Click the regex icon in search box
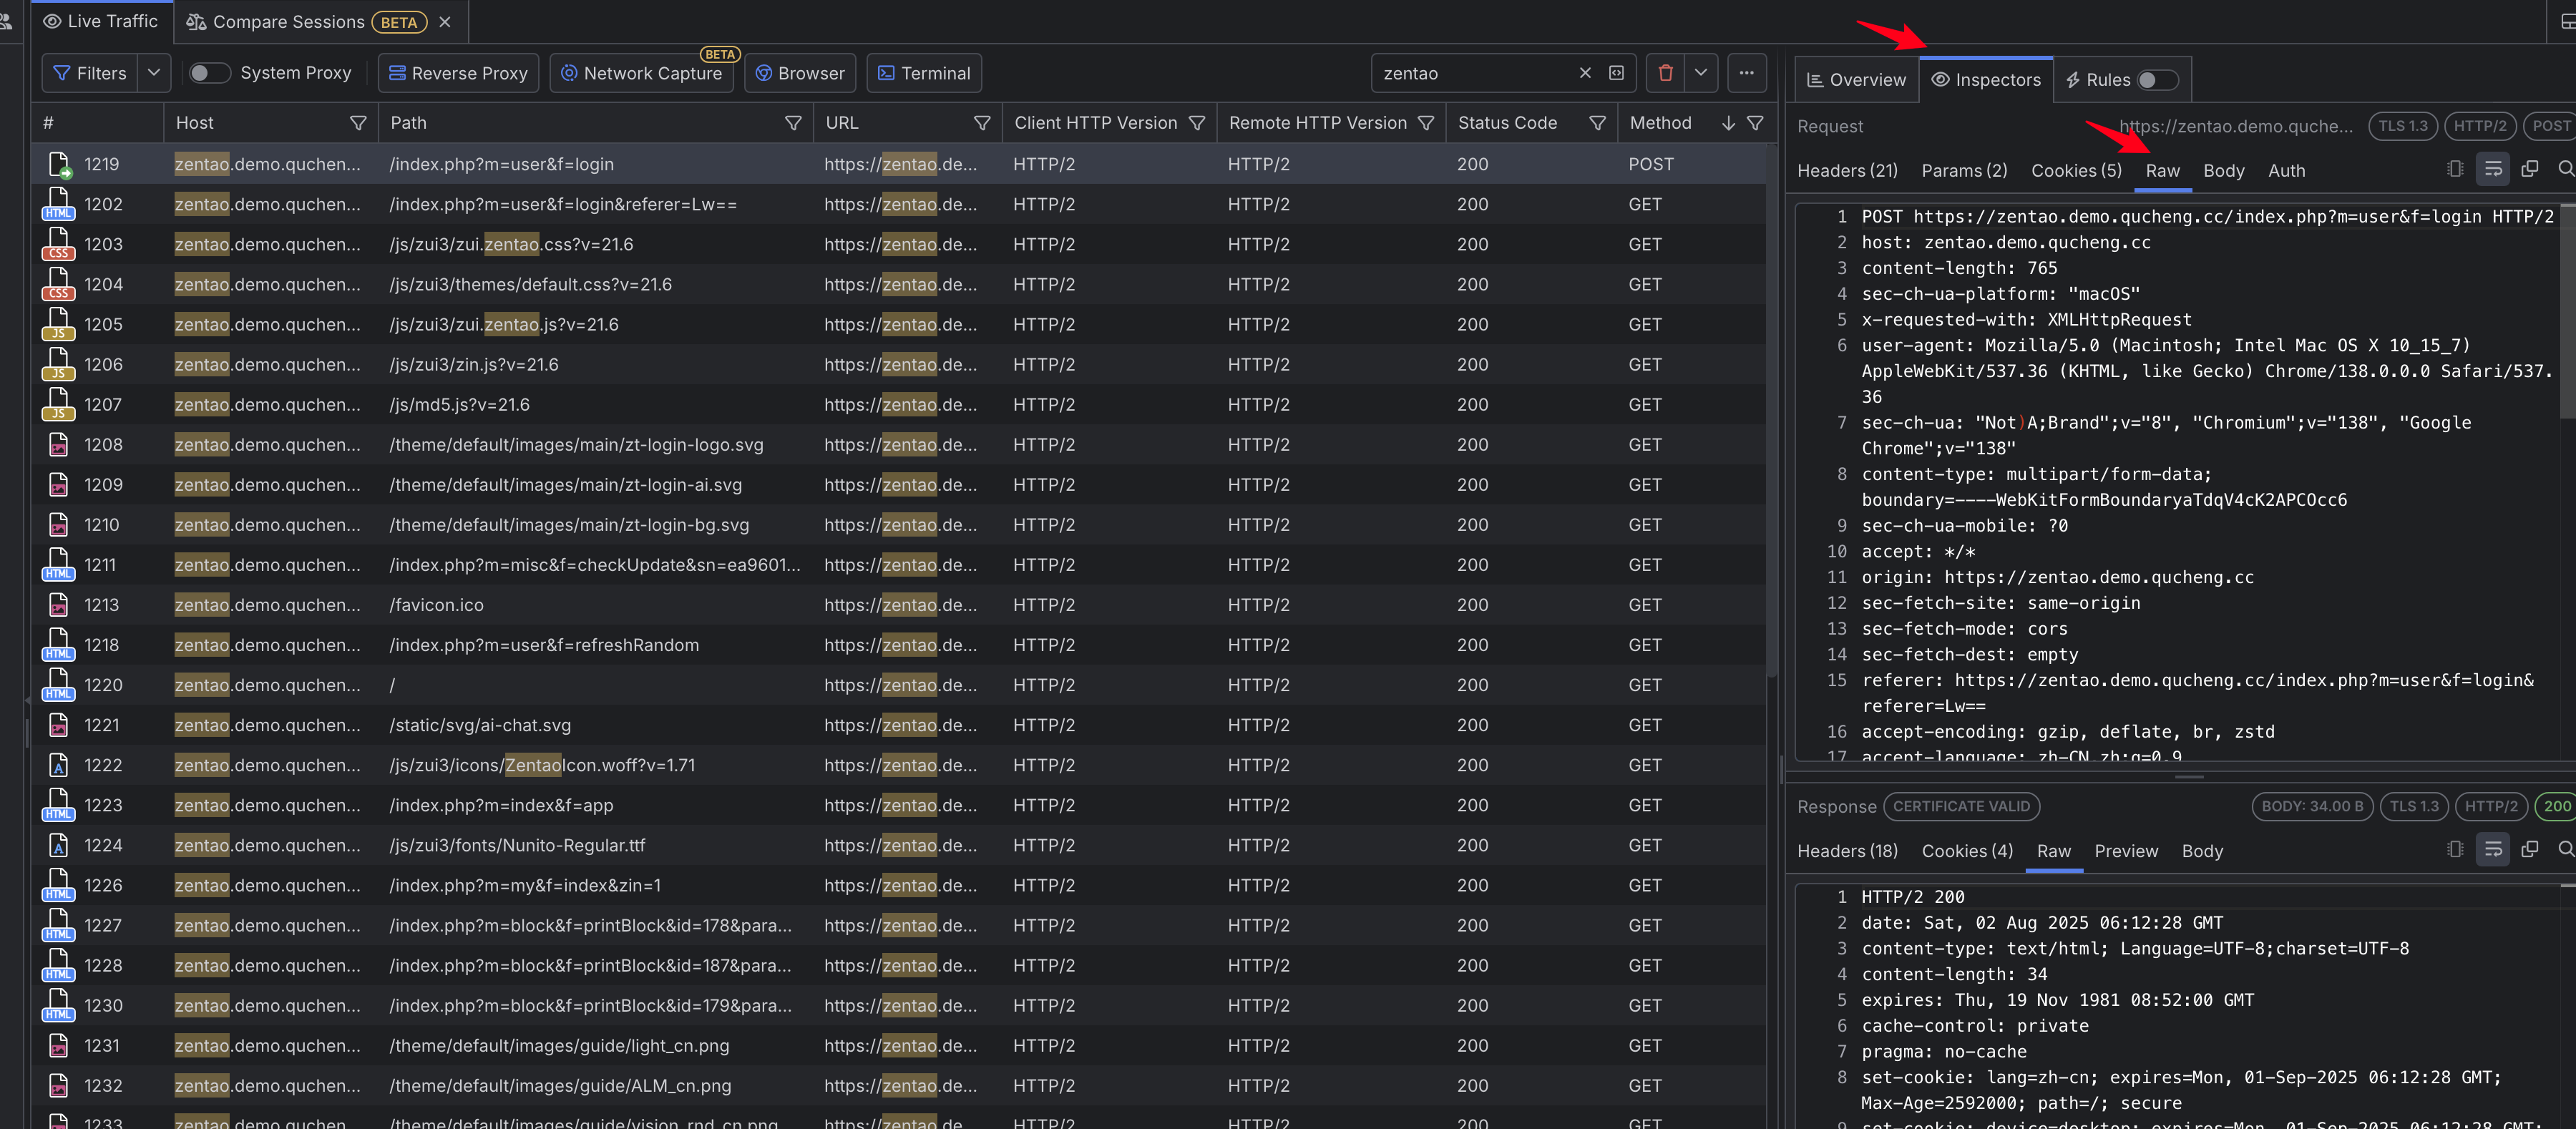2576x1129 pixels. 1616,73
